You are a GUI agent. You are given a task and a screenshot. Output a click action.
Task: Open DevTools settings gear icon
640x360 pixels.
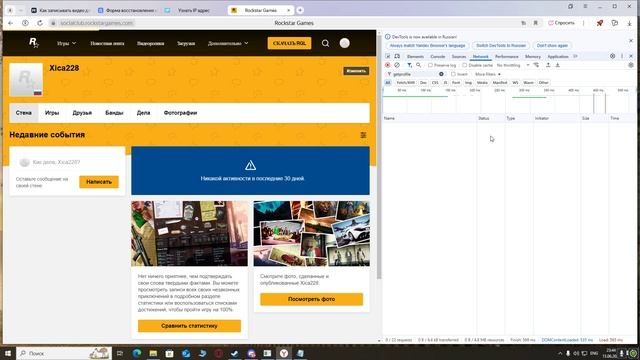coord(613,56)
